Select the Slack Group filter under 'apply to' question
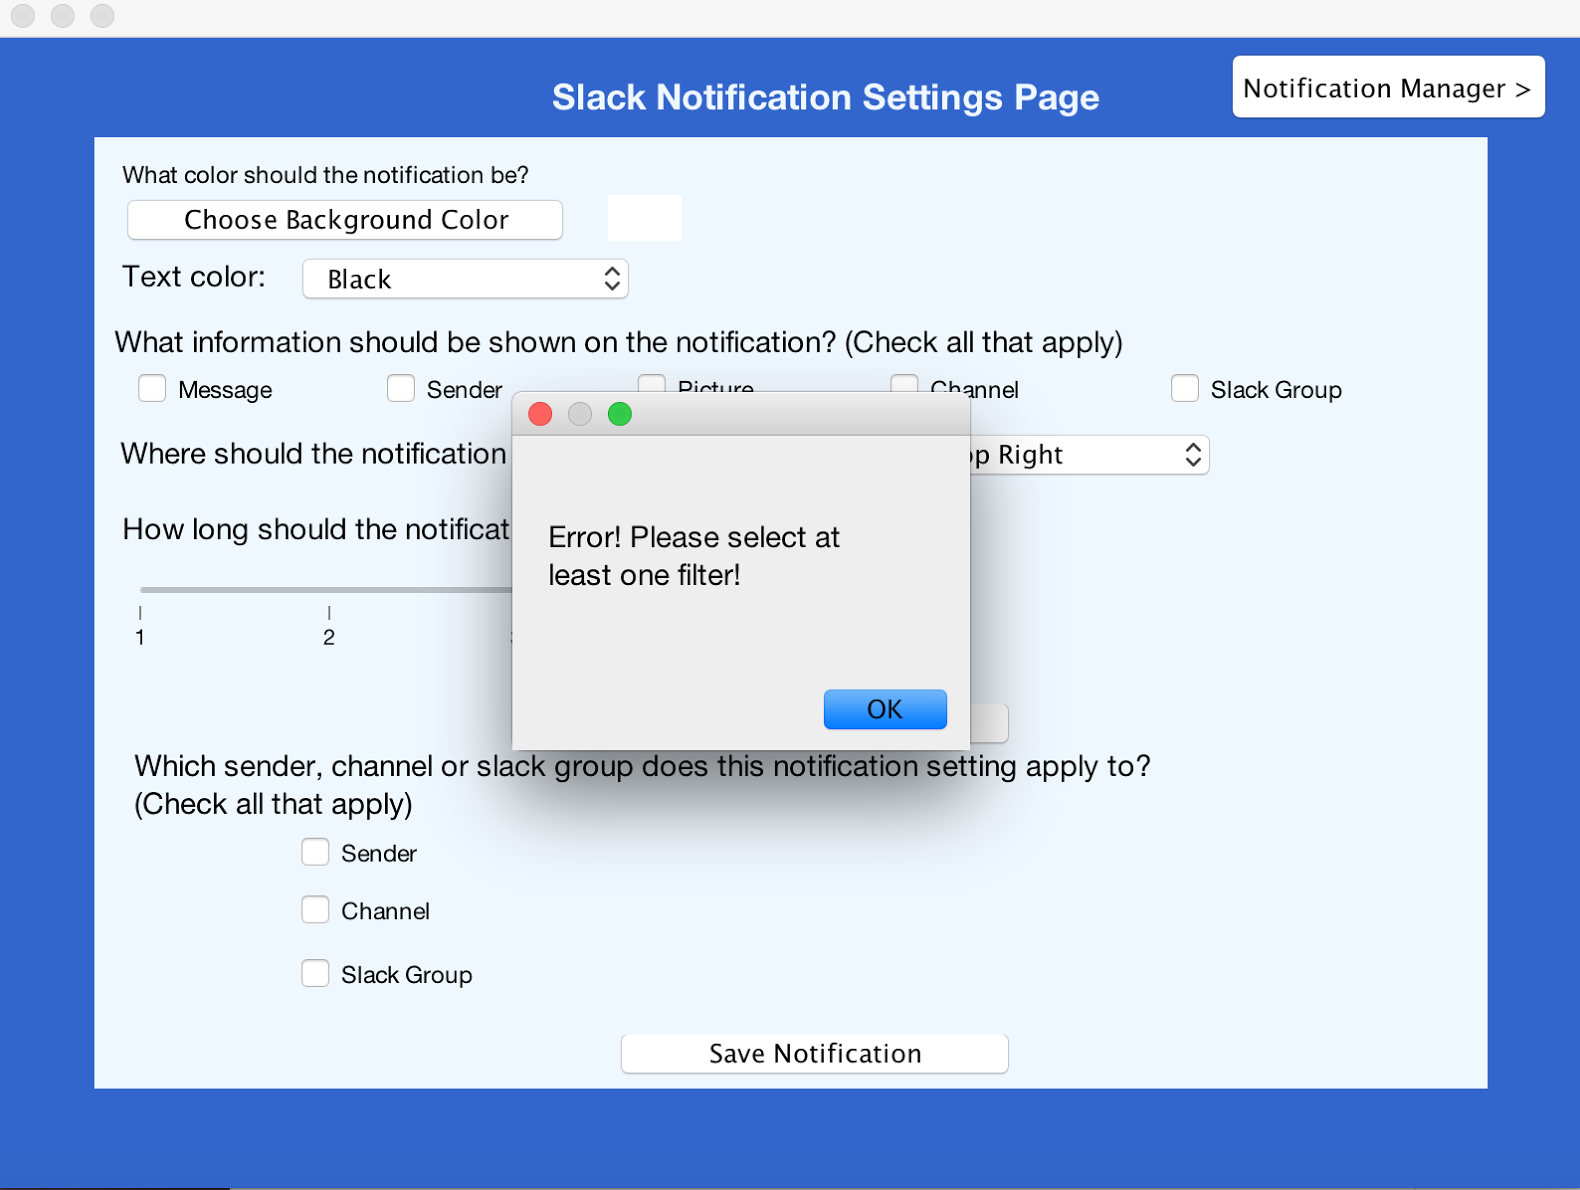The width and height of the screenshot is (1580, 1190). (315, 973)
